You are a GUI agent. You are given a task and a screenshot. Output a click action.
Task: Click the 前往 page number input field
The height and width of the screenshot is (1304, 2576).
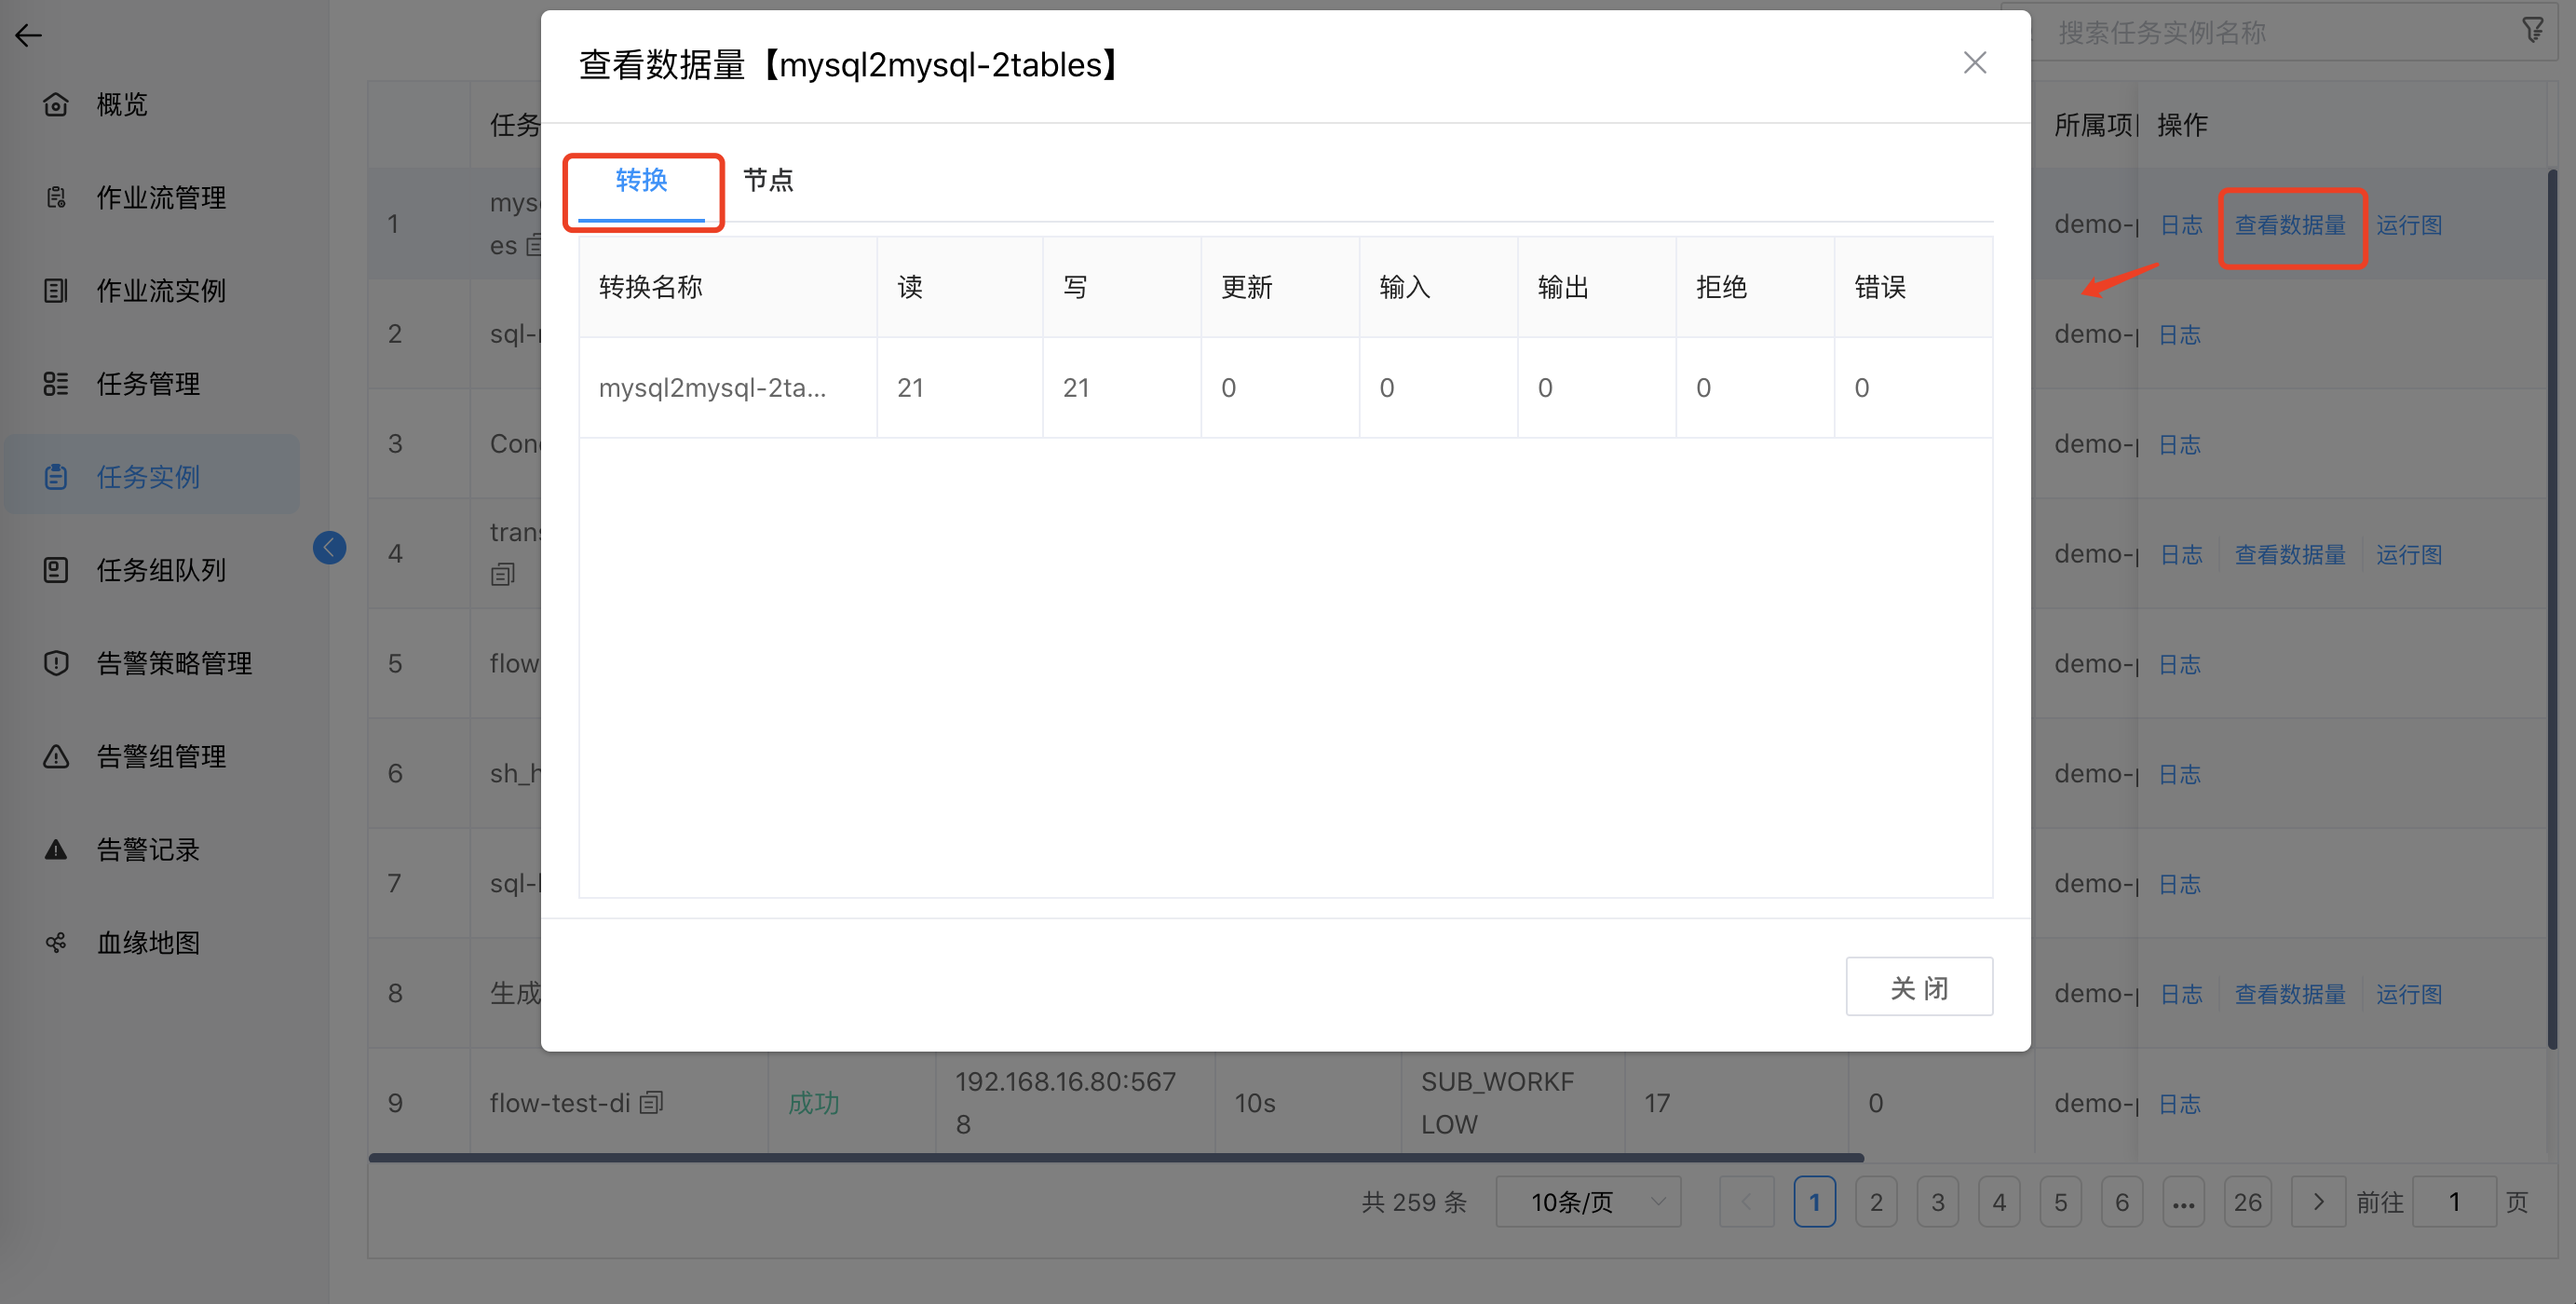click(x=2453, y=1201)
